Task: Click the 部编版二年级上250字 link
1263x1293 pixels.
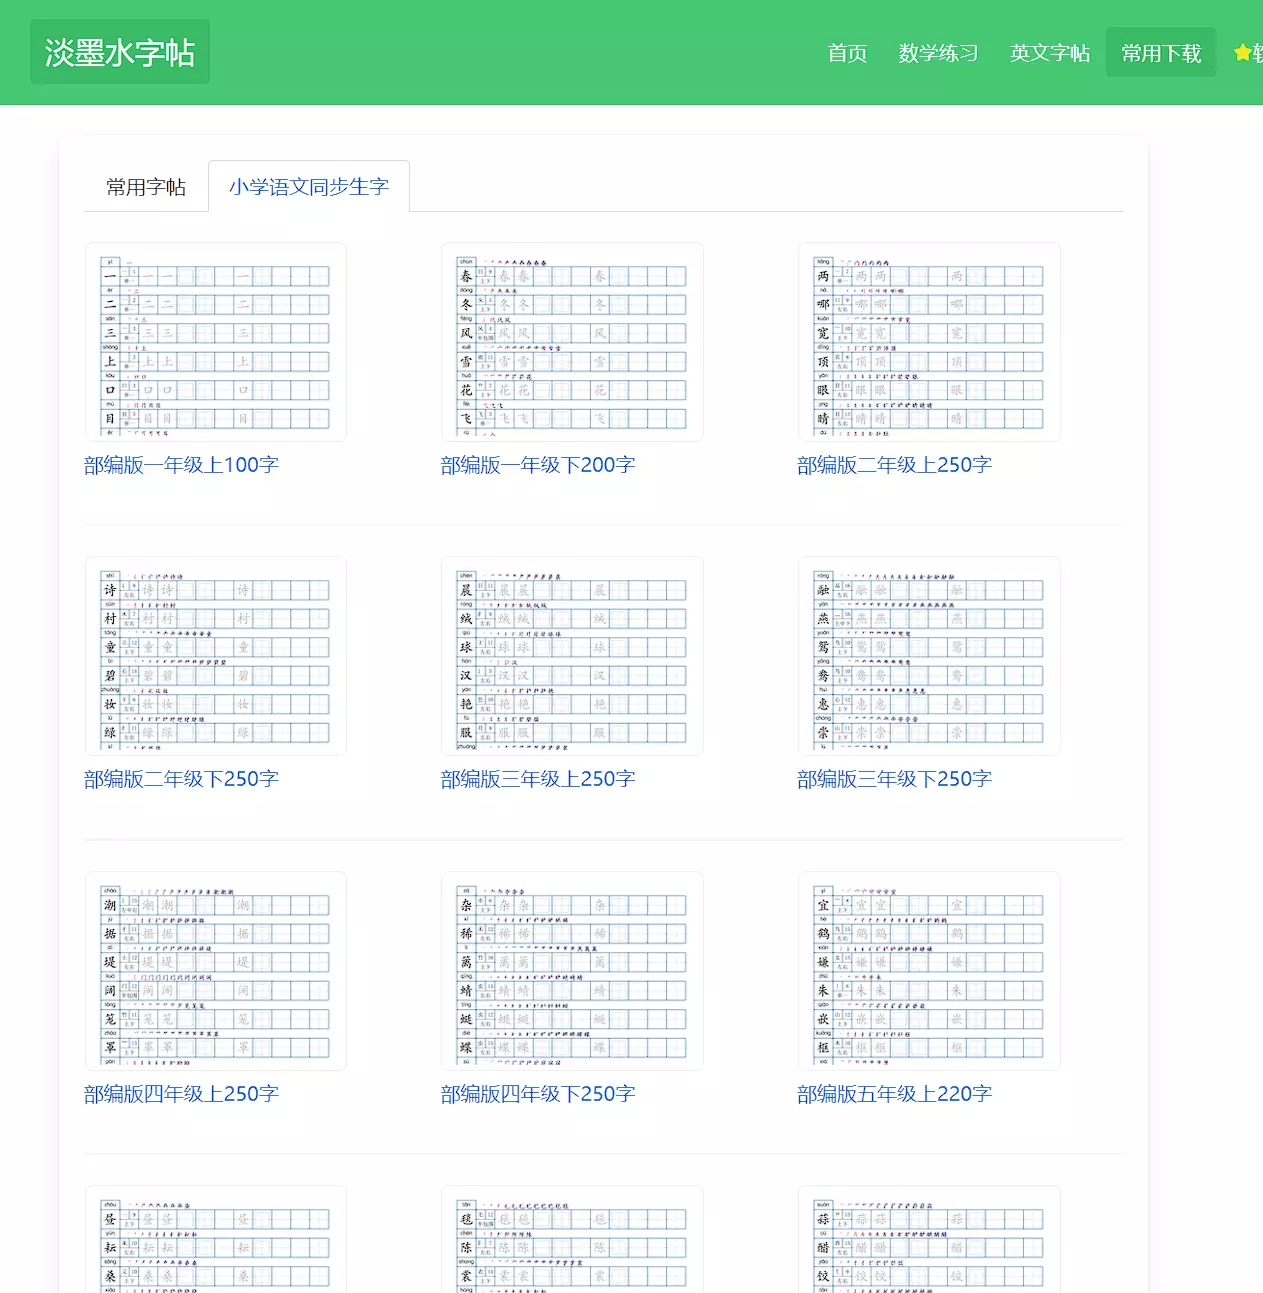Action: (894, 465)
